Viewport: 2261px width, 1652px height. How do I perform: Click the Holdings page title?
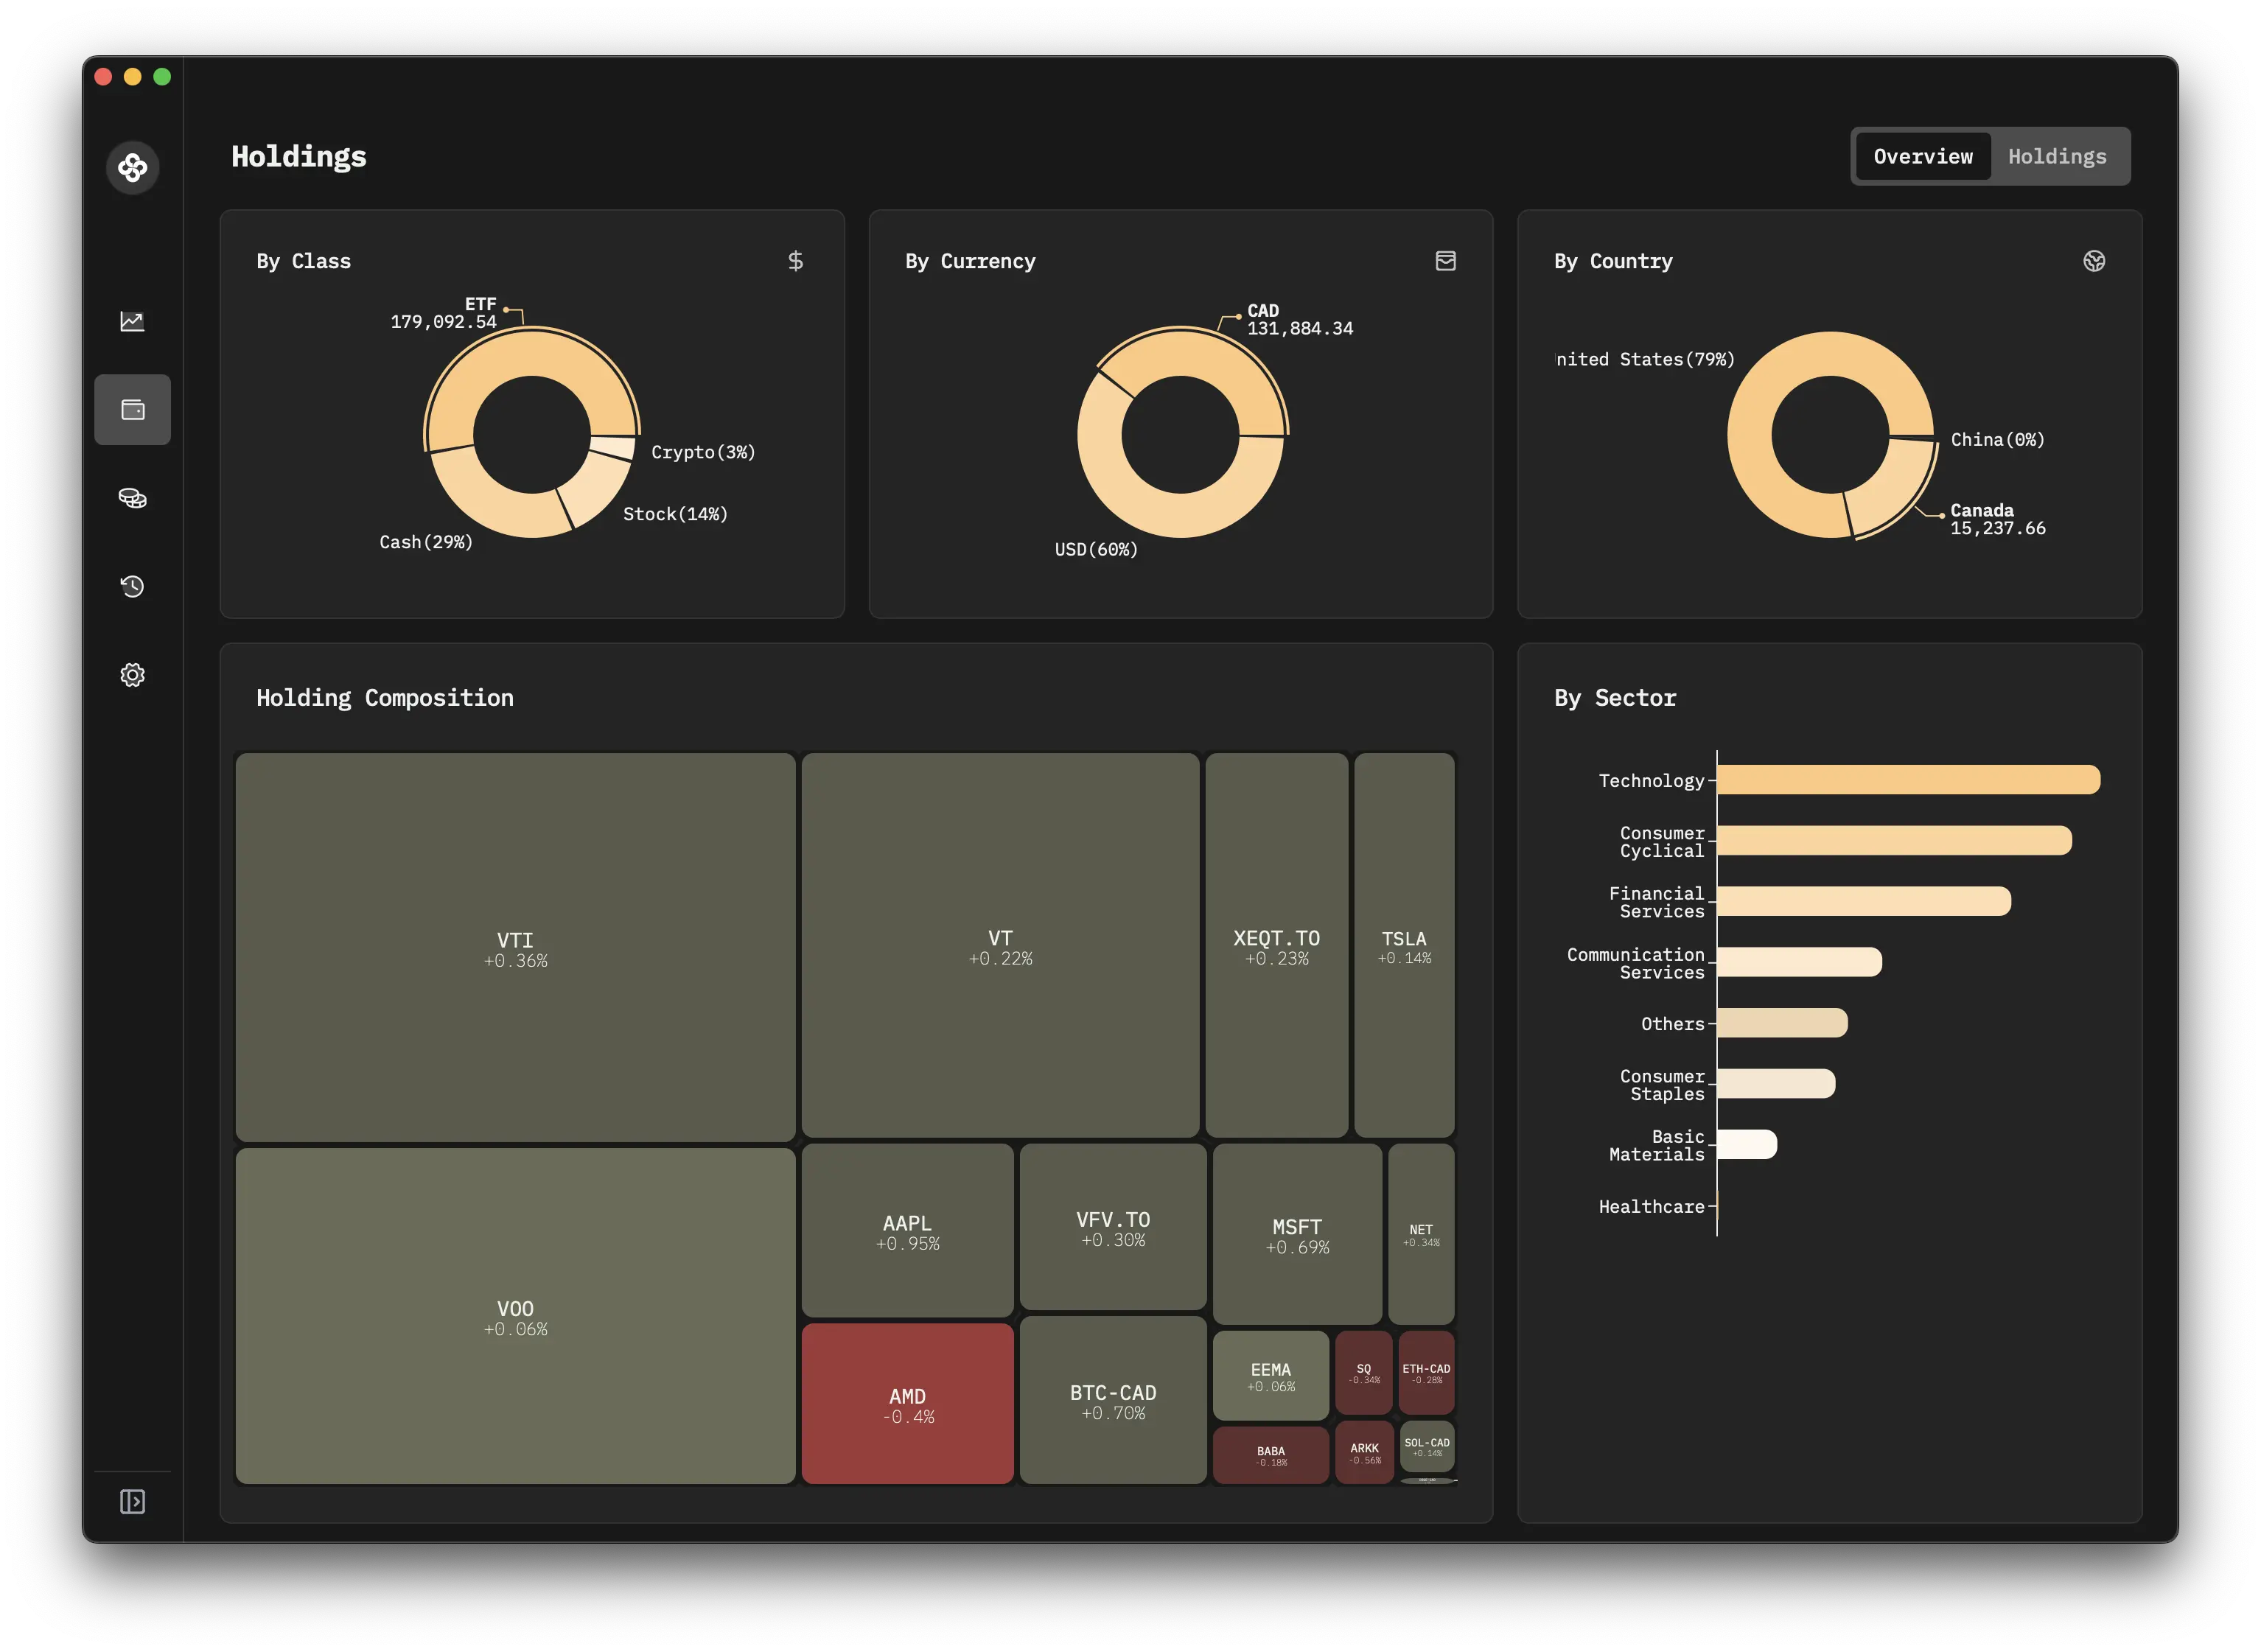point(299,157)
